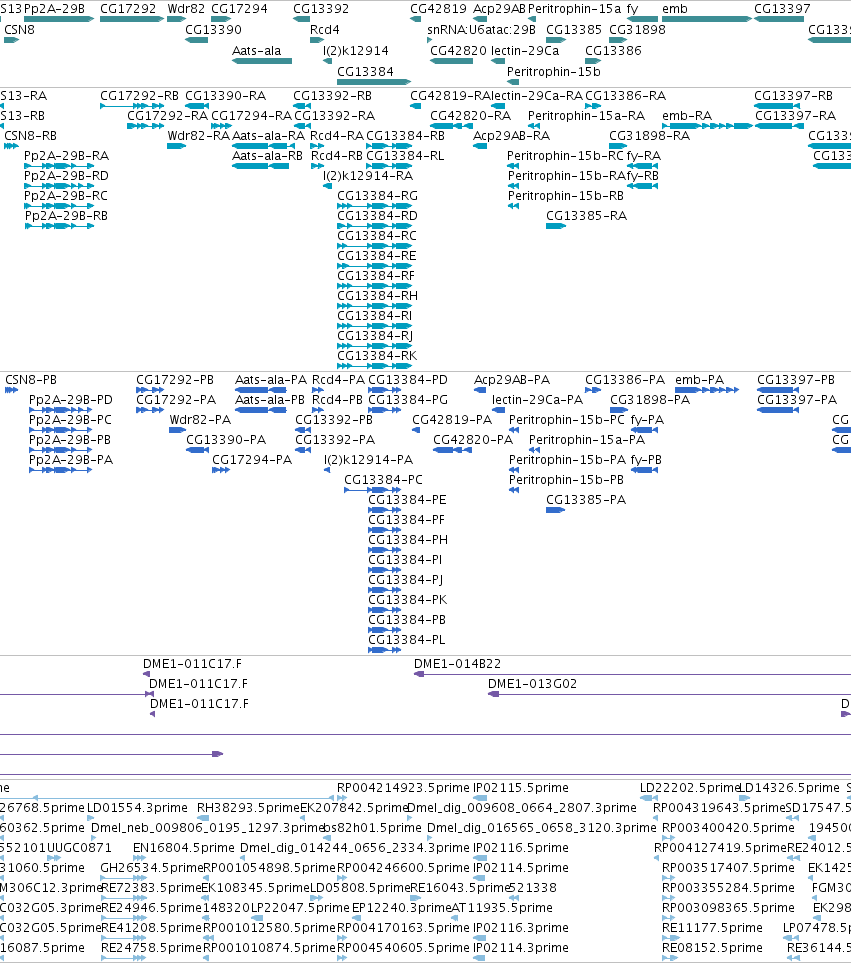This screenshot has width=851, height=963.
Task: Select protein CSN8-PB
Action: [30, 380]
